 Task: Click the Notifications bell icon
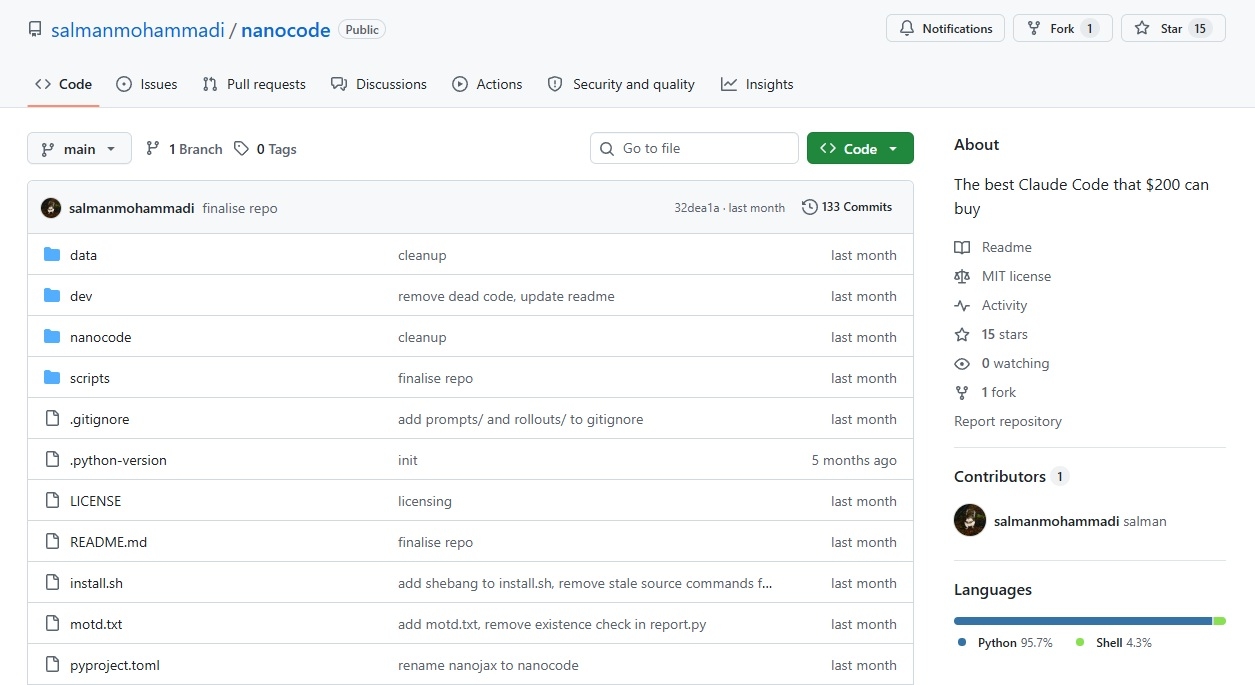907,29
